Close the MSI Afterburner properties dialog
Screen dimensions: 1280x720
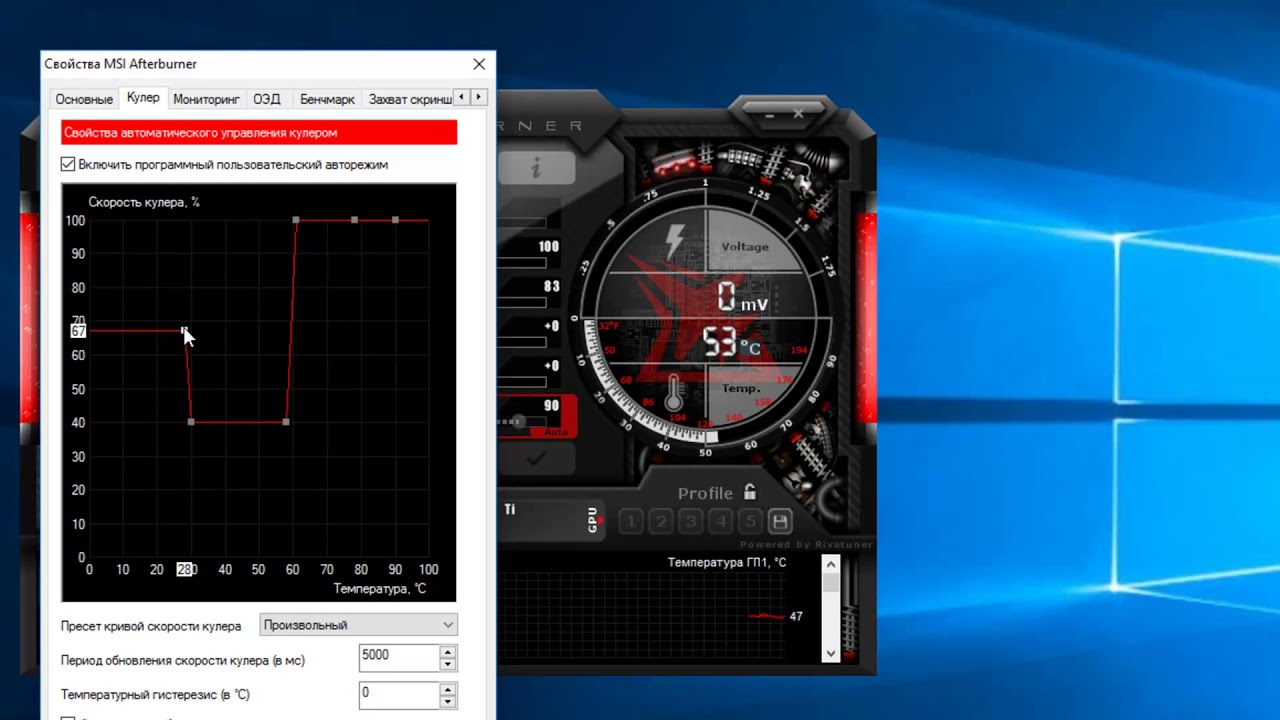[x=479, y=64]
